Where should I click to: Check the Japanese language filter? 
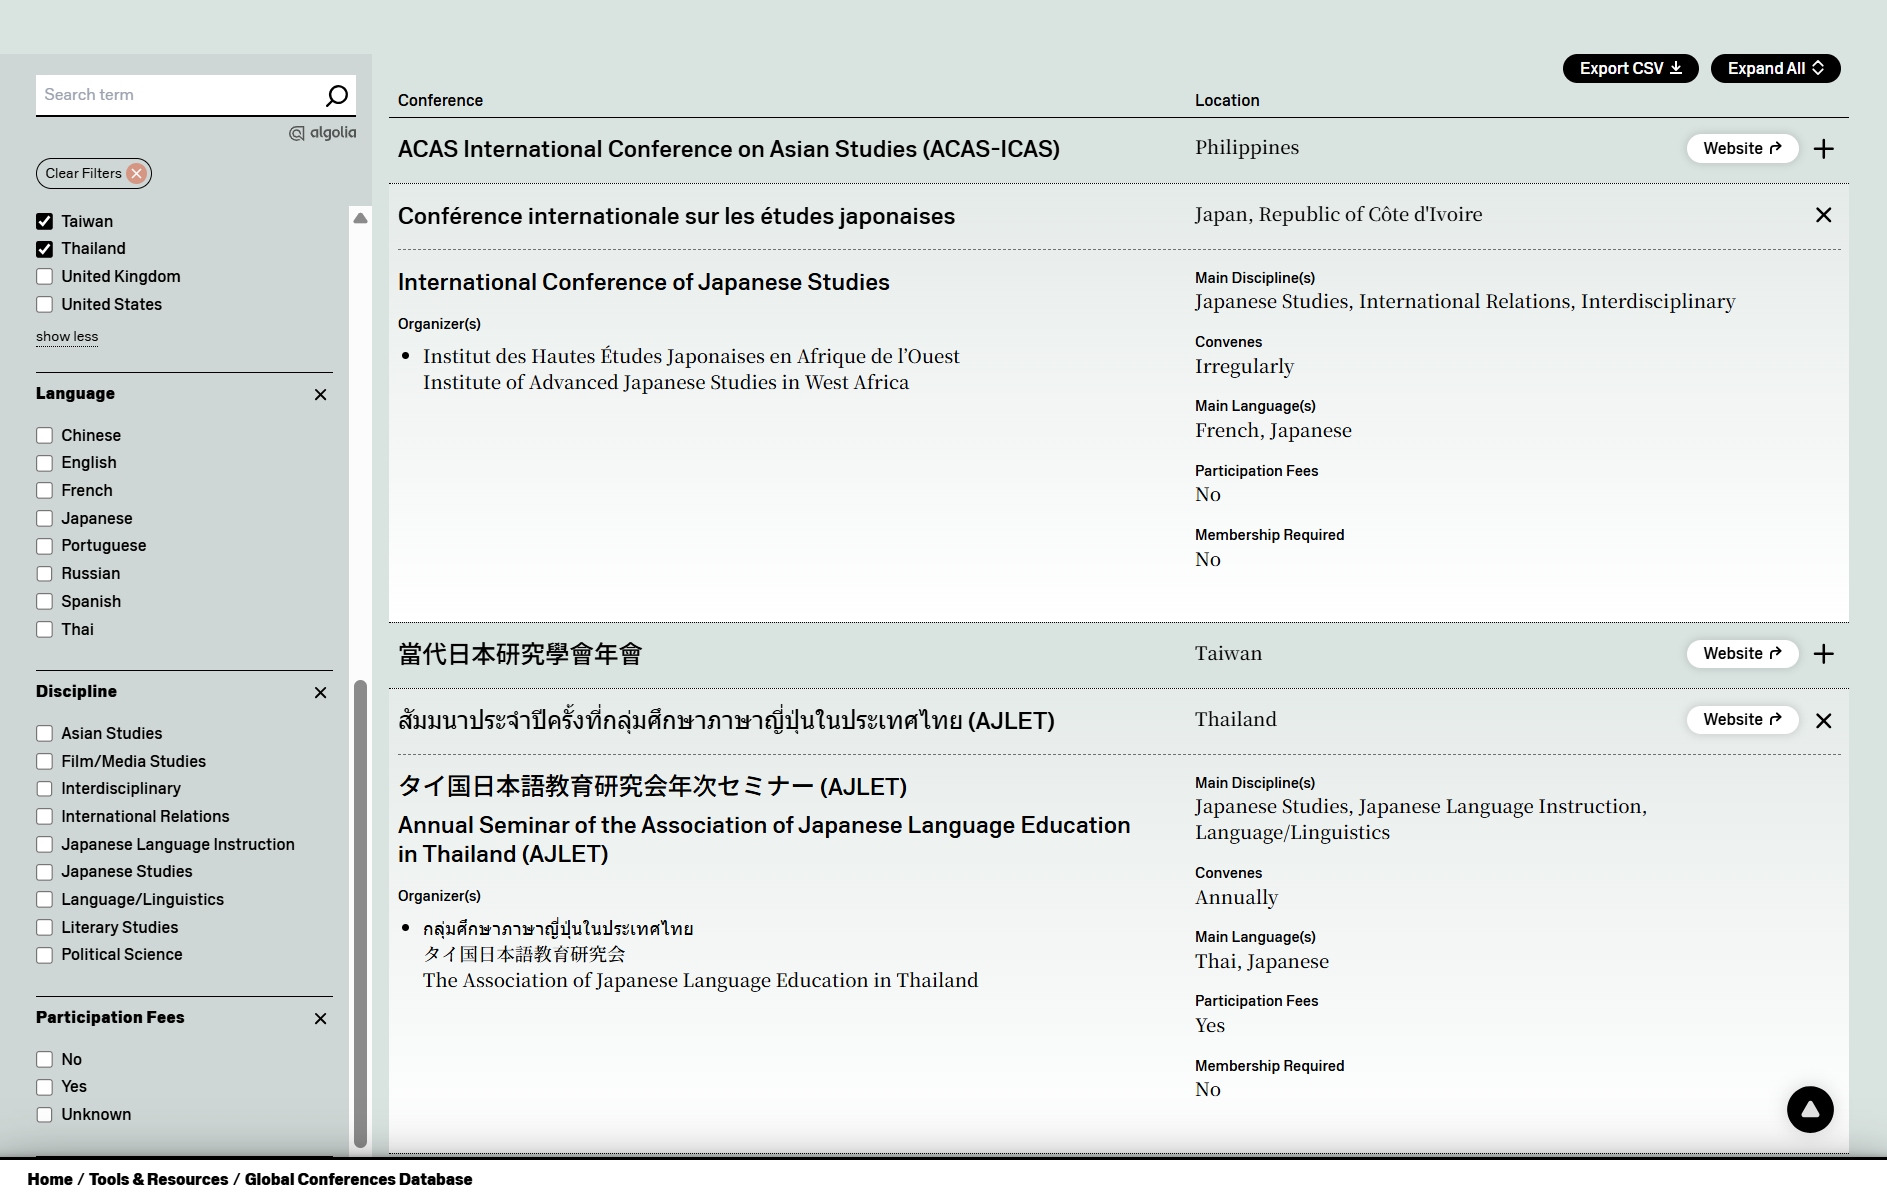(45, 519)
